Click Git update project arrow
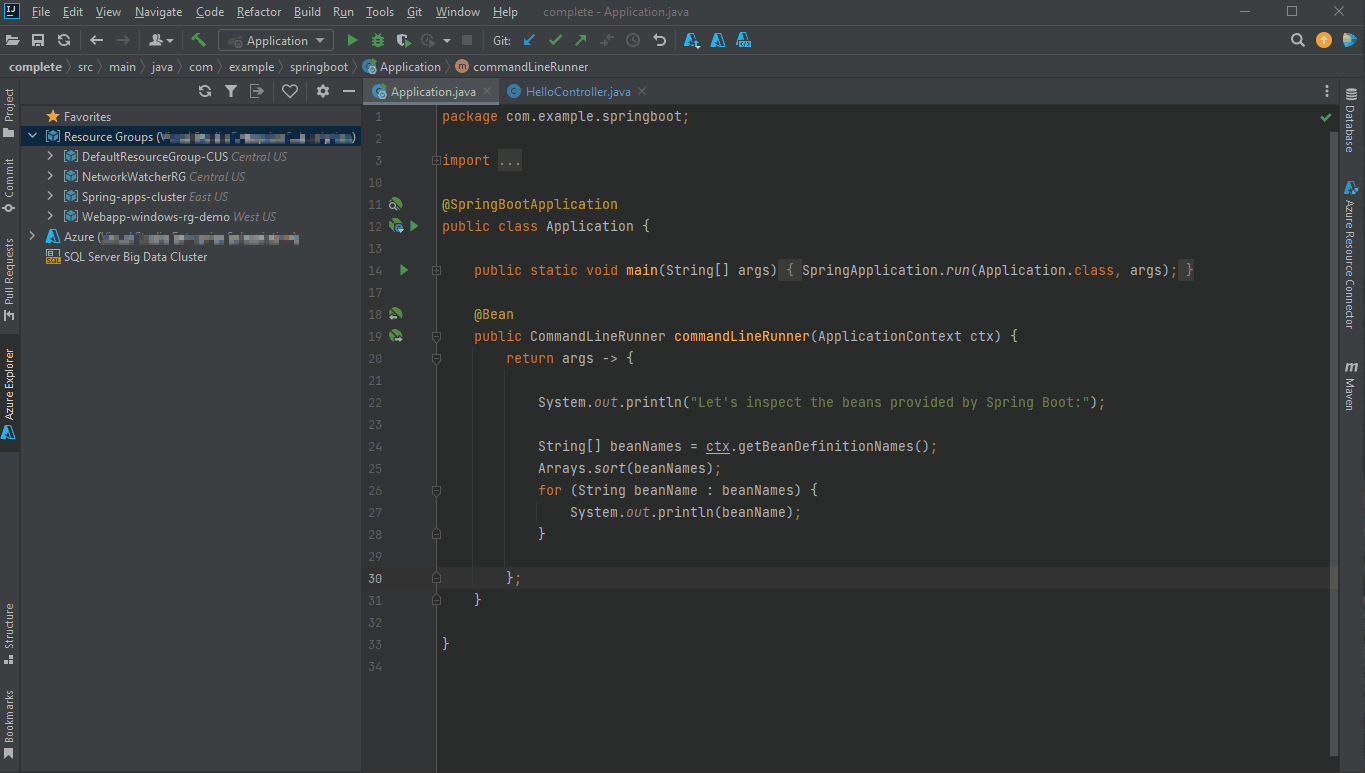The height and width of the screenshot is (773, 1365). click(x=529, y=41)
